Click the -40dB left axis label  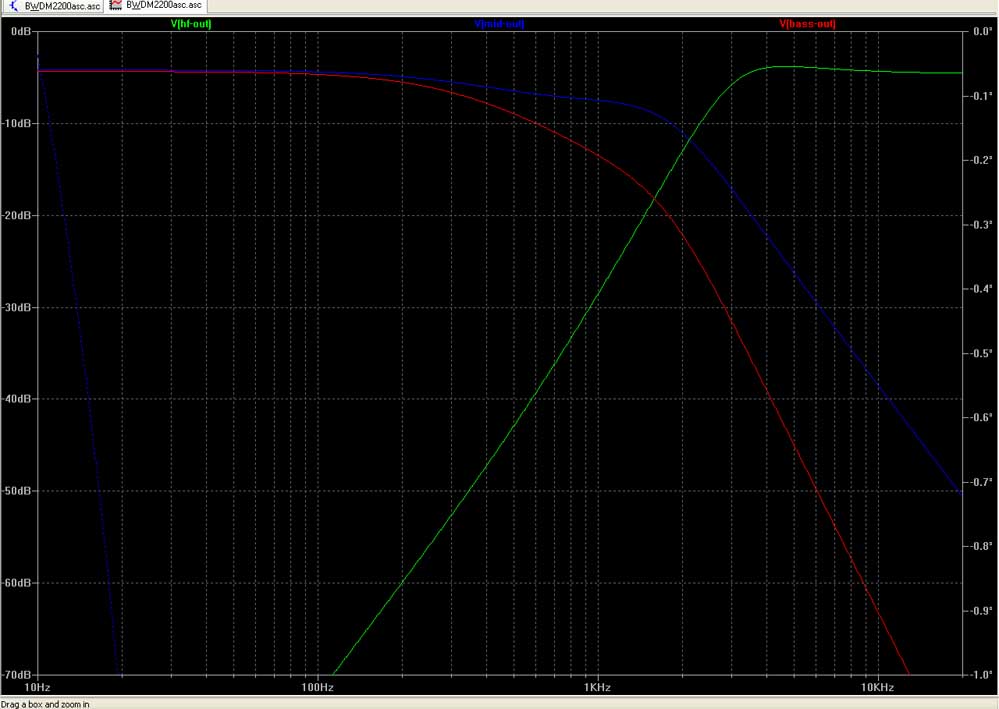pos(17,399)
